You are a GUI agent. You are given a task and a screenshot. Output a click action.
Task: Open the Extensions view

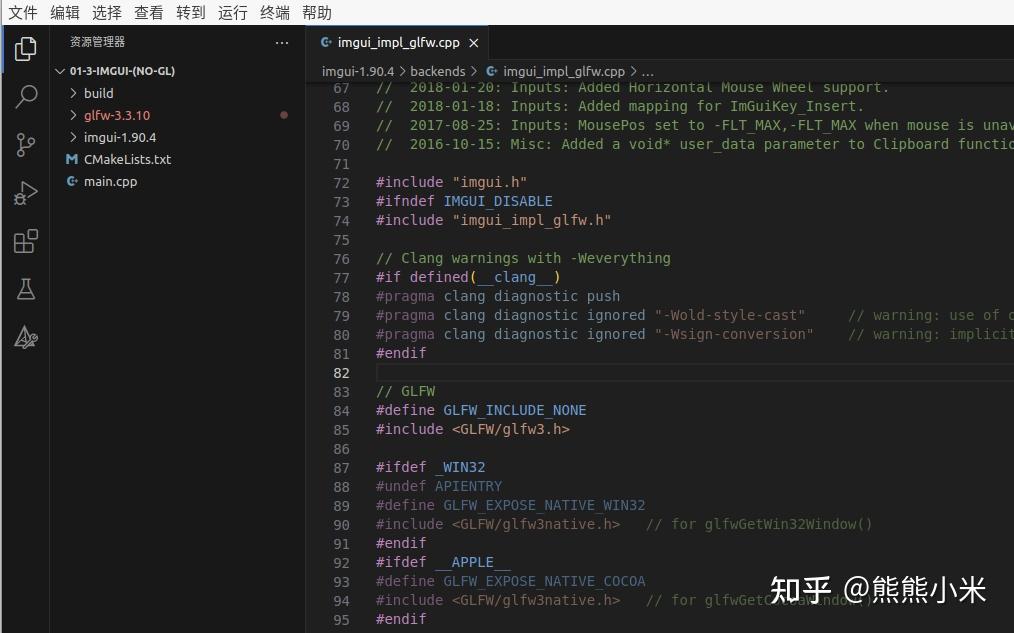click(25, 241)
